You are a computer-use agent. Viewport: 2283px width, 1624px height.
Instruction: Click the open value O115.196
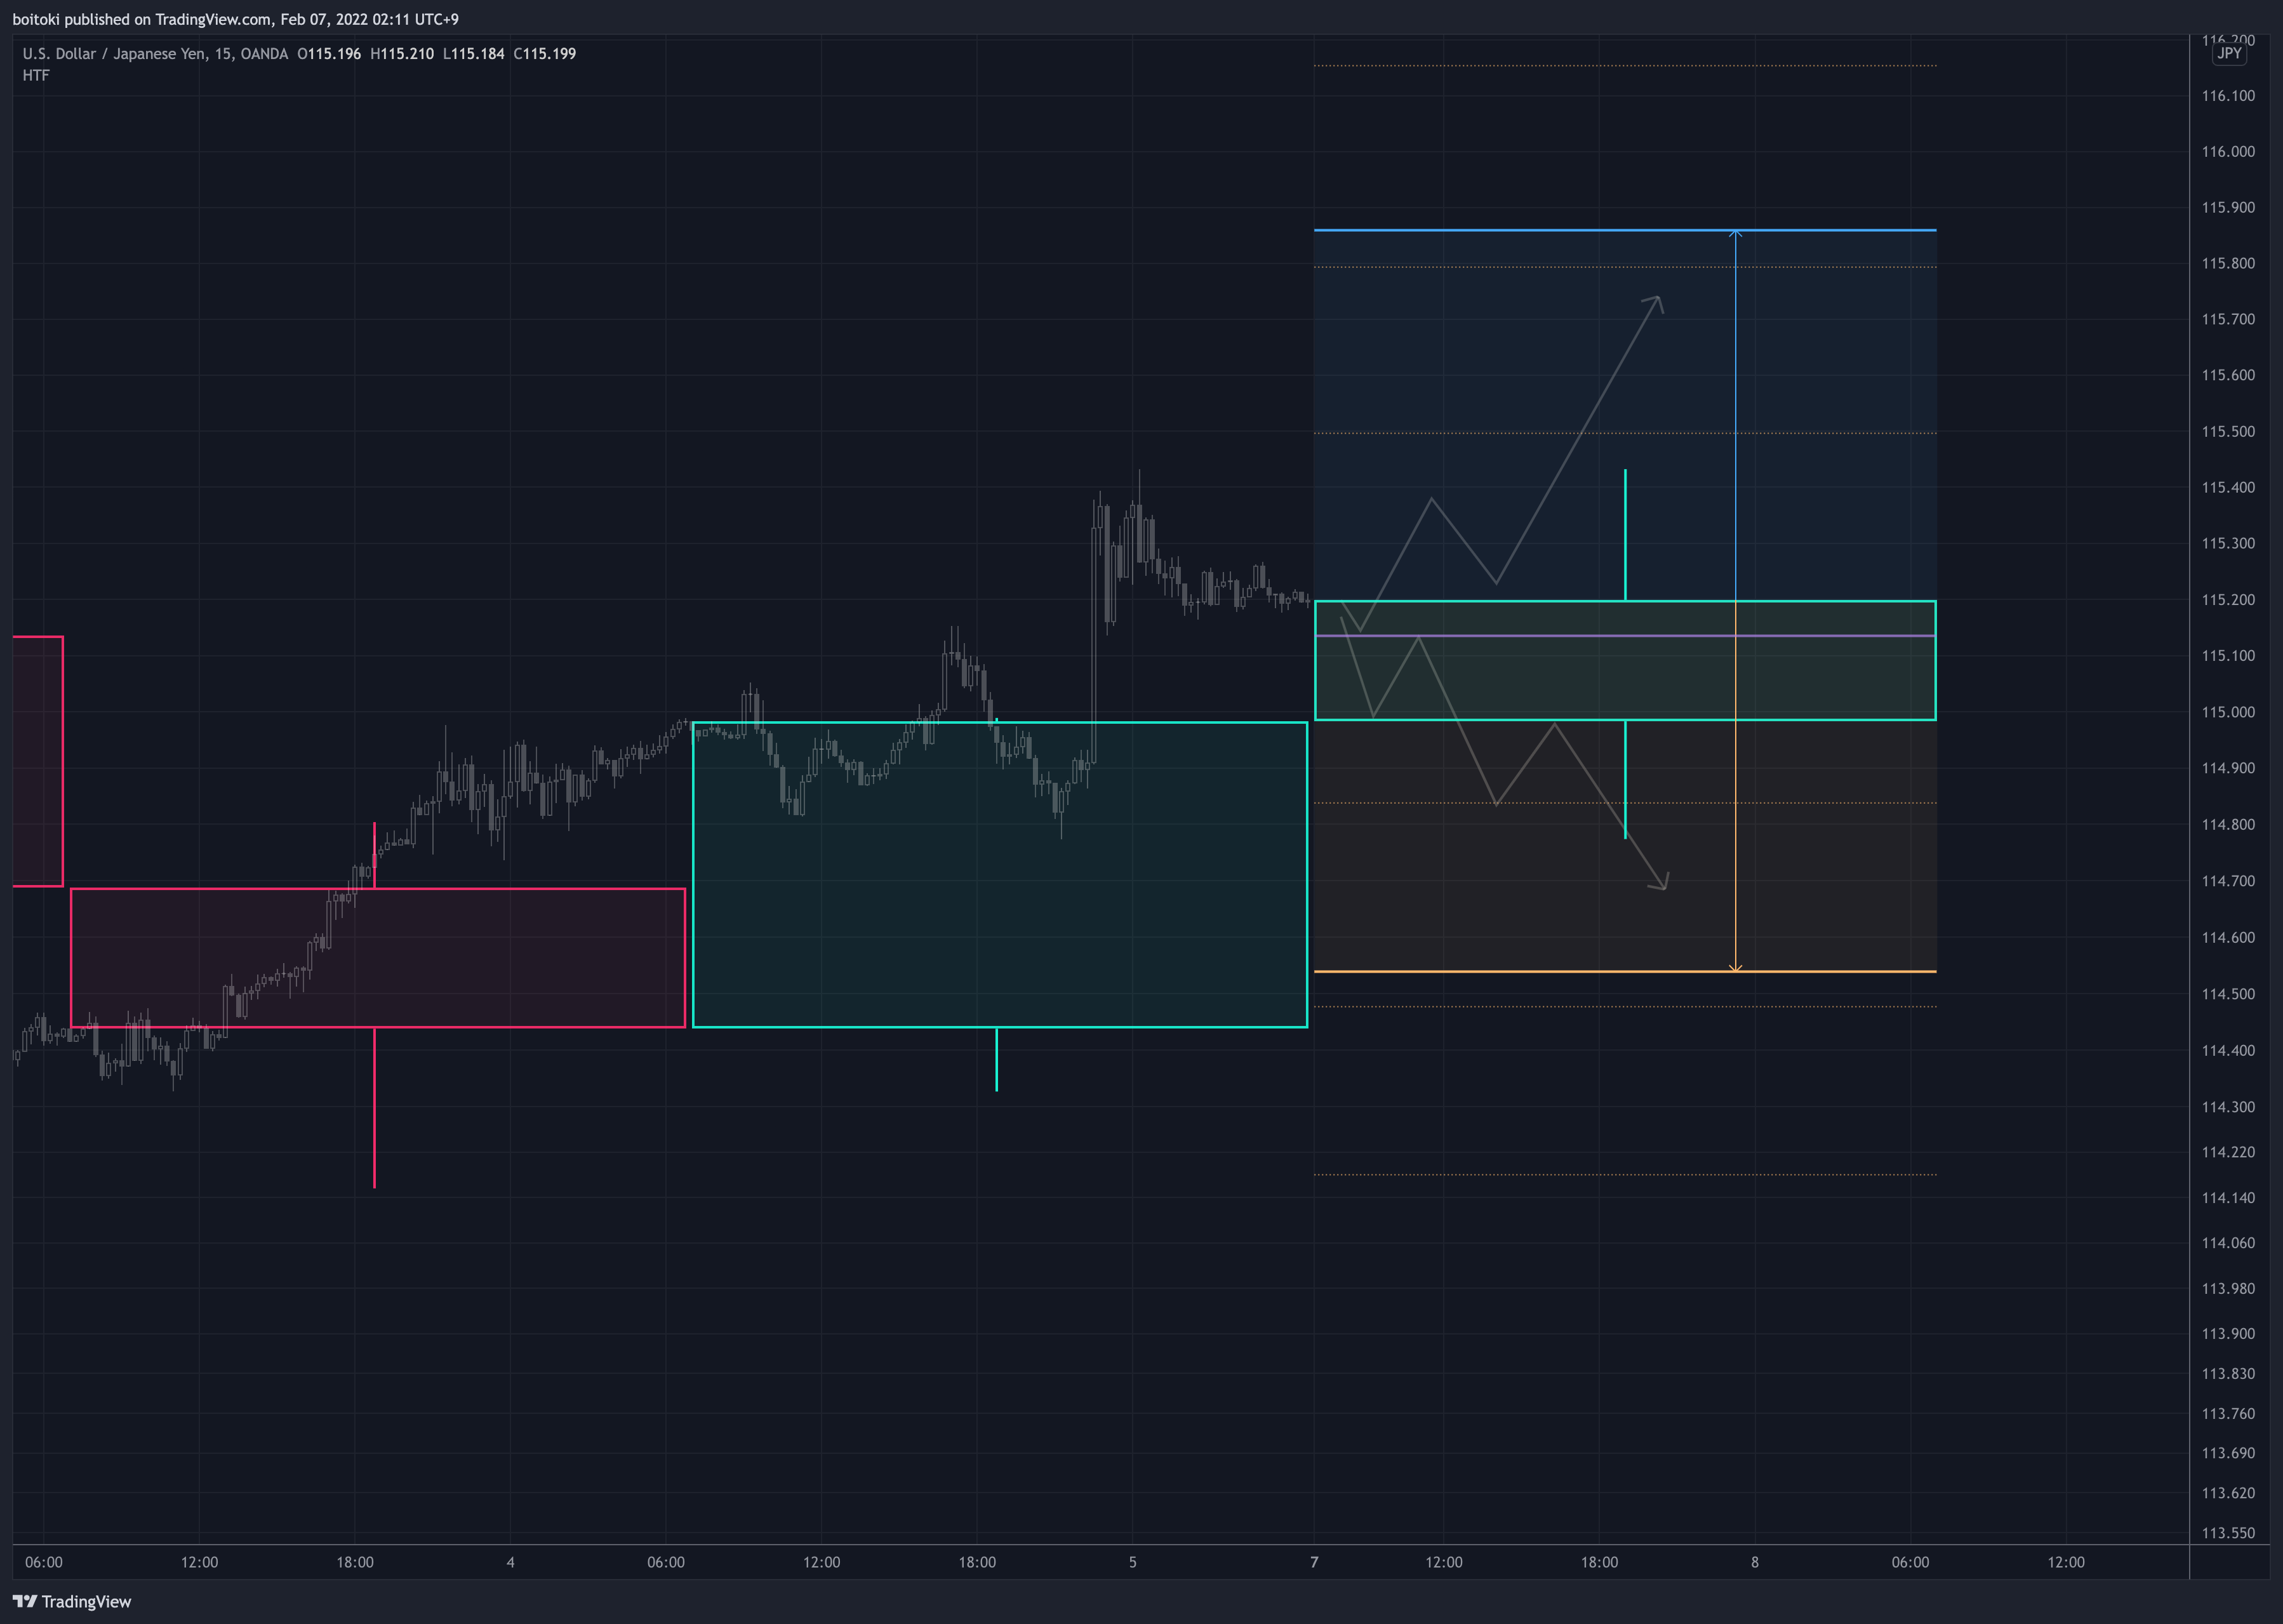click(329, 54)
